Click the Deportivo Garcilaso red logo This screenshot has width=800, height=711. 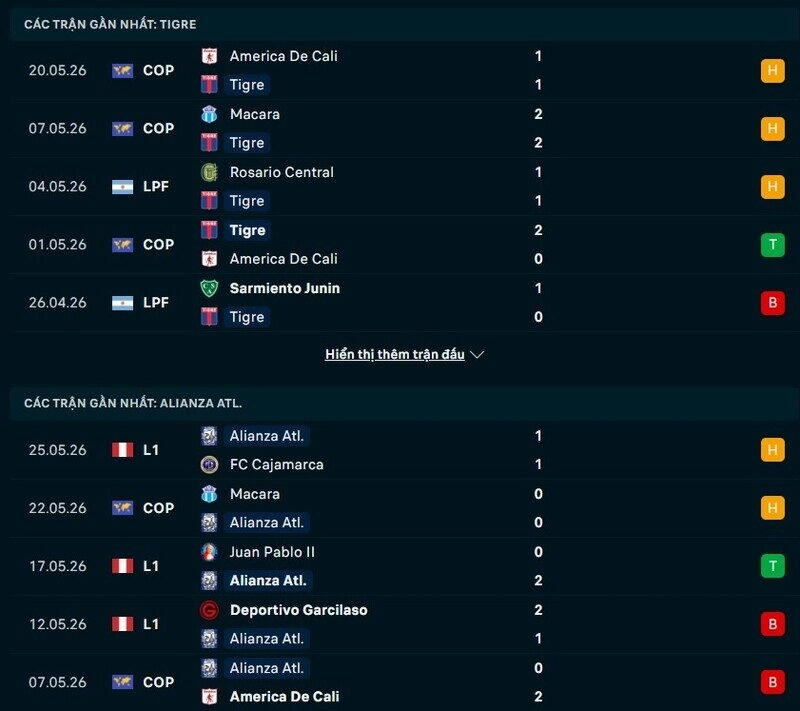click(209, 610)
